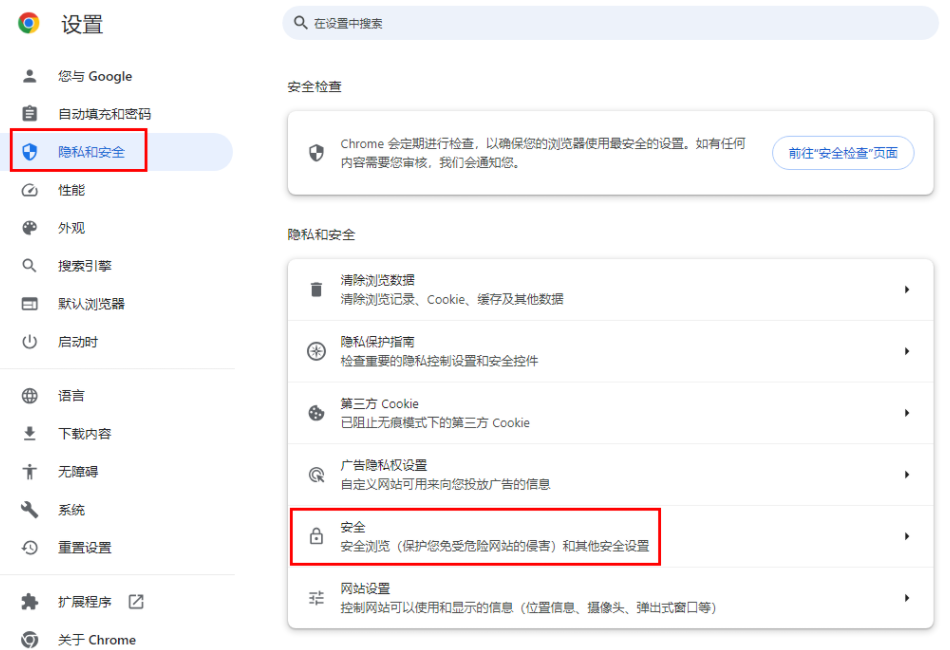Open the 广告隐私权设置 option
The height and width of the screenshot is (650, 950).
coord(610,475)
